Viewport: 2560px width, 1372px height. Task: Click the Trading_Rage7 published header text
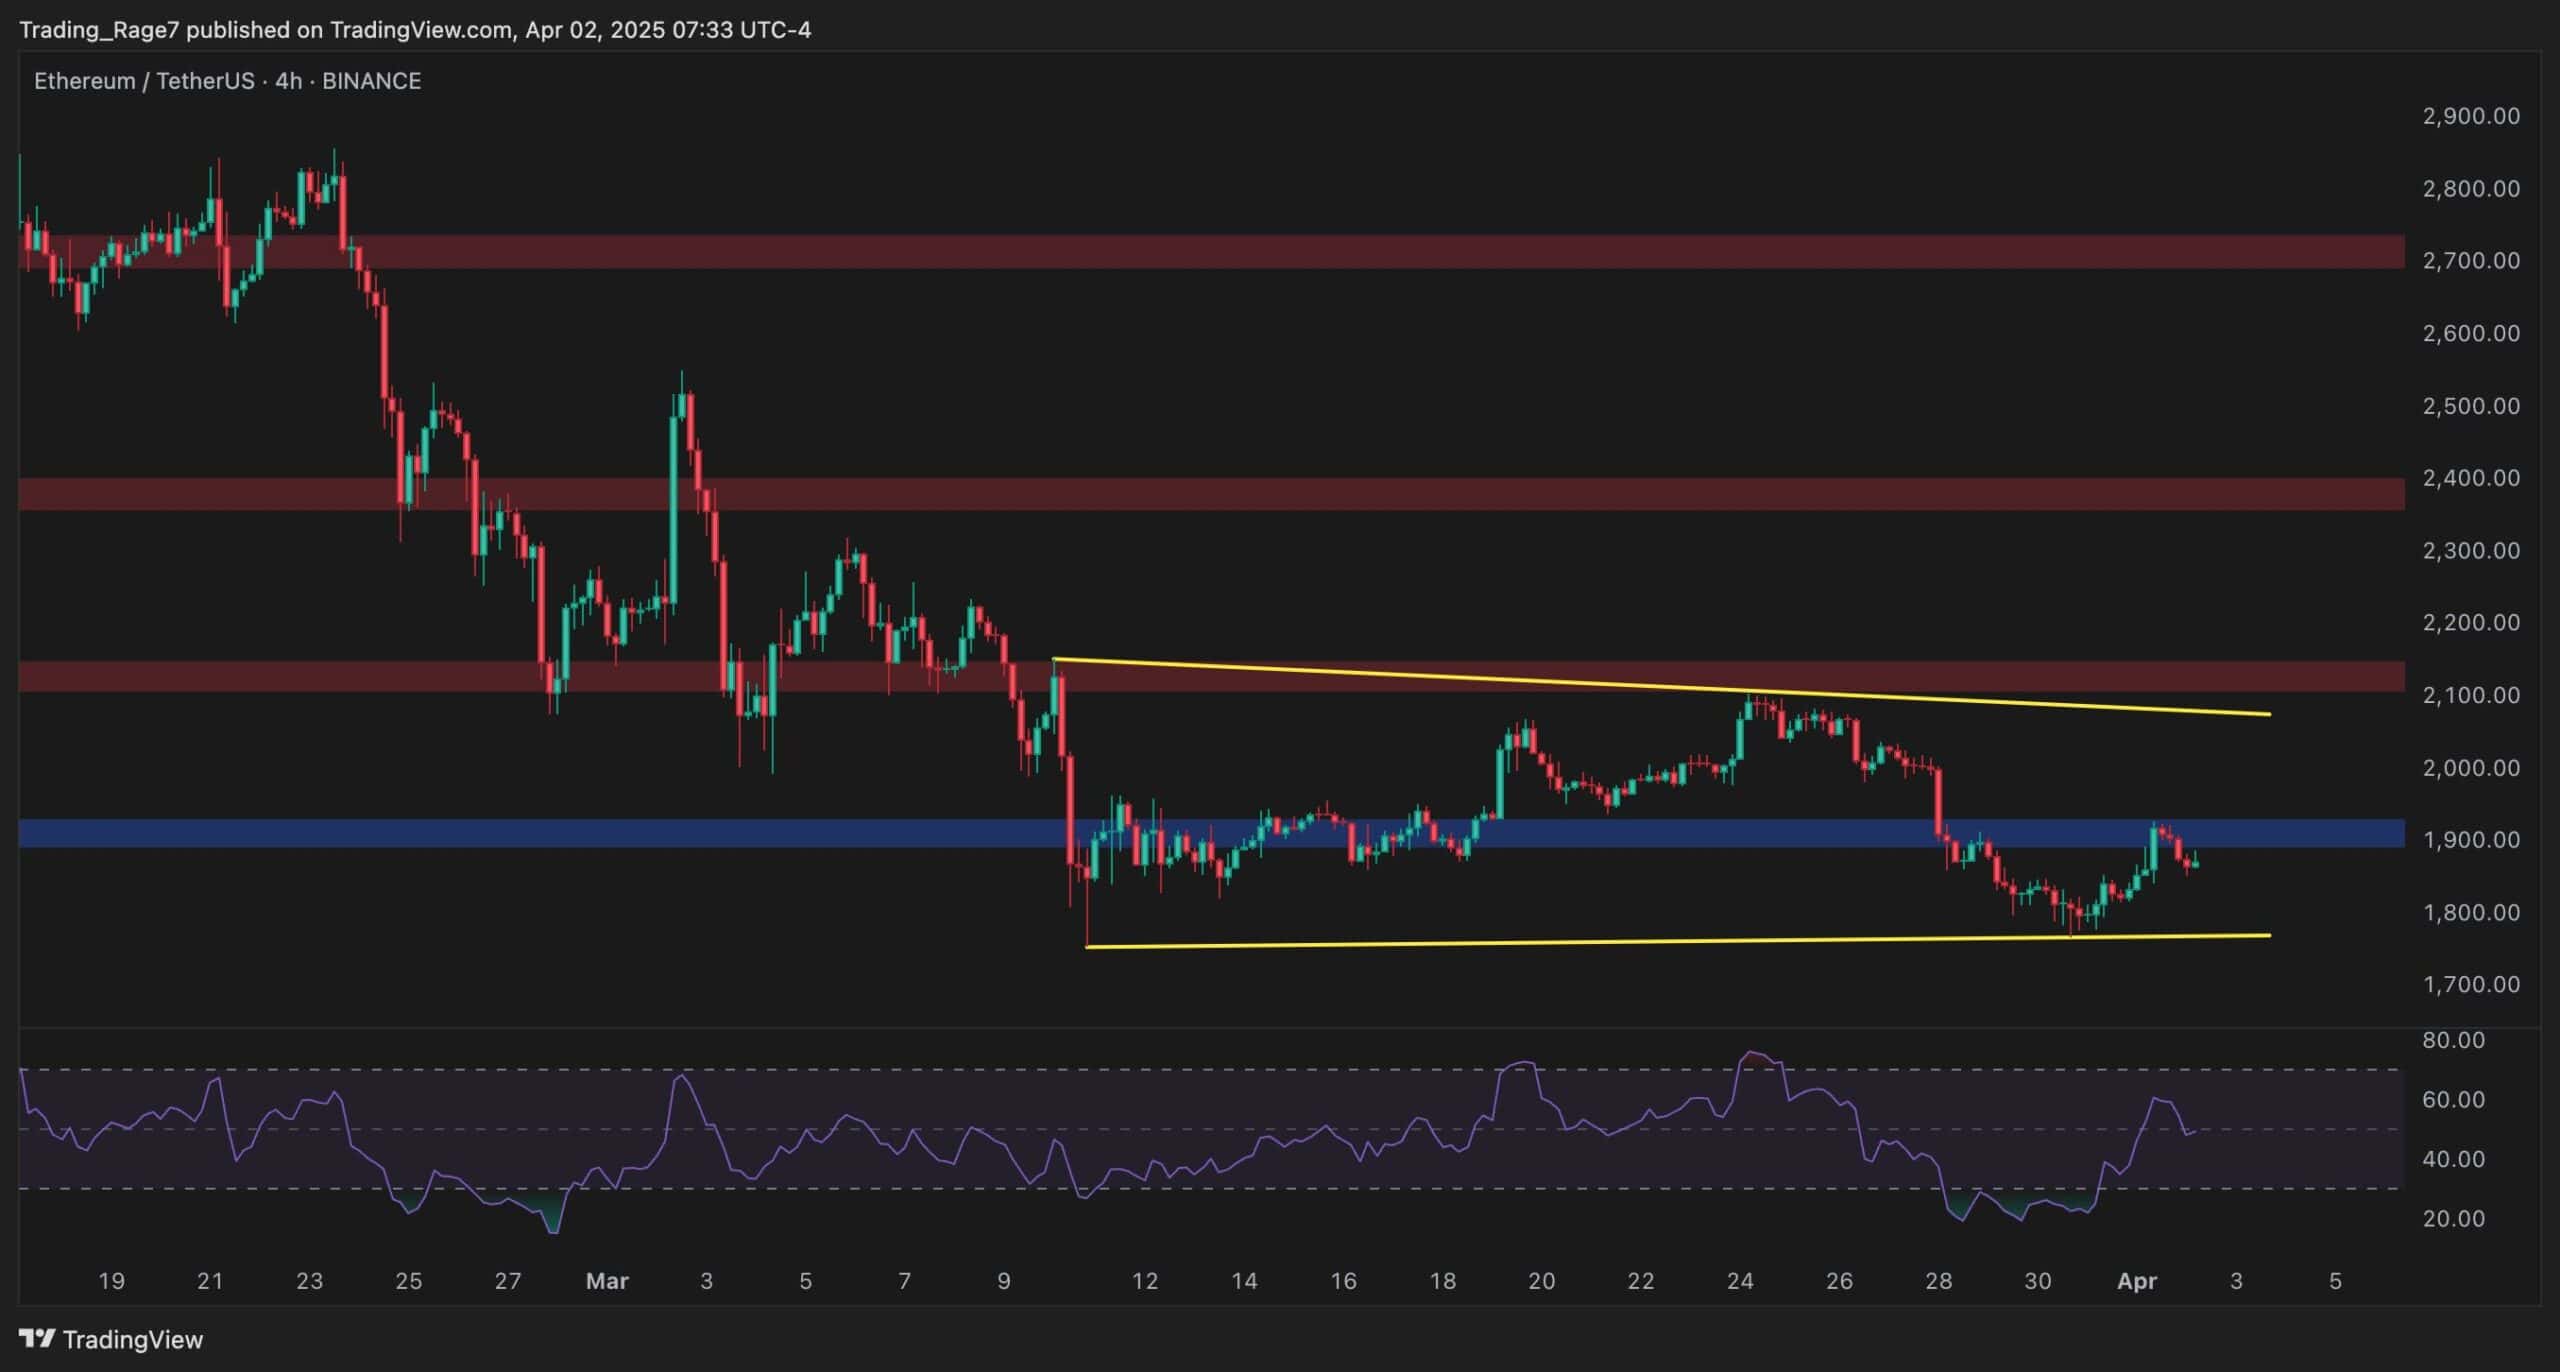pyautogui.click(x=415, y=30)
